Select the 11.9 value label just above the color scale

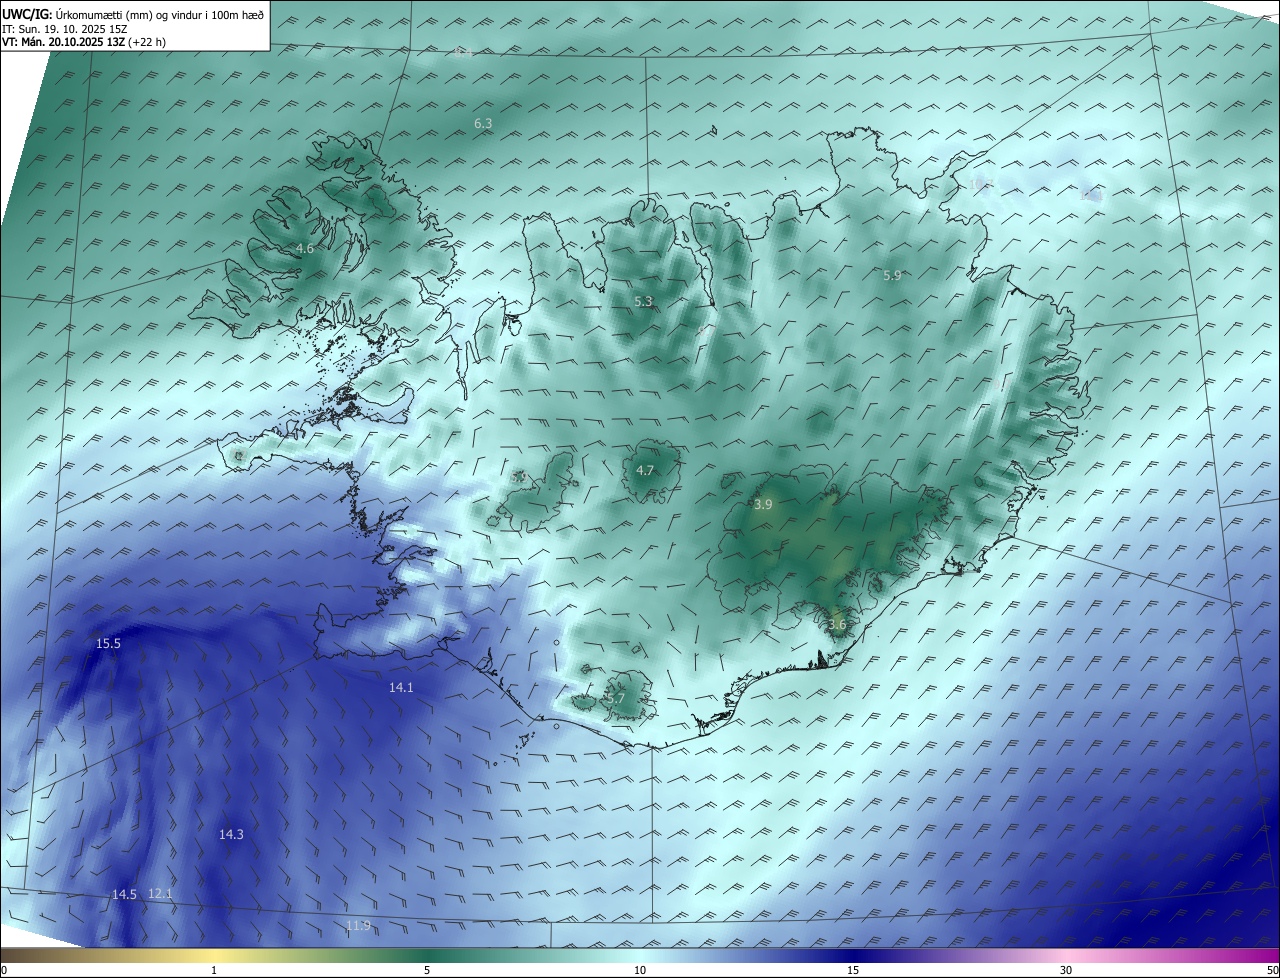[x=358, y=926]
